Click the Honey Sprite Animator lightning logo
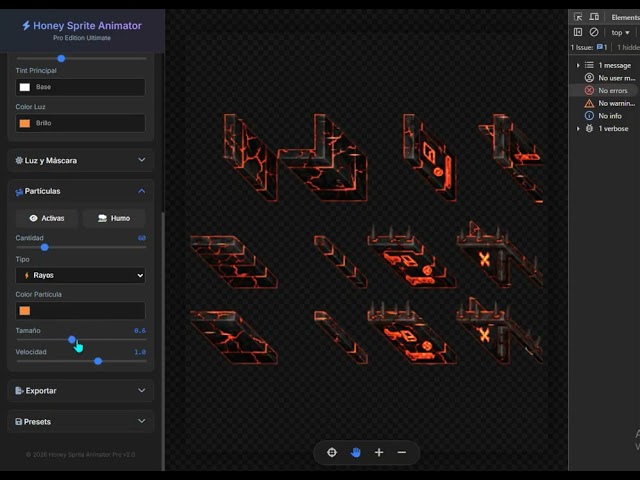This screenshot has width=640, height=480. pyautogui.click(x=26, y=26)
